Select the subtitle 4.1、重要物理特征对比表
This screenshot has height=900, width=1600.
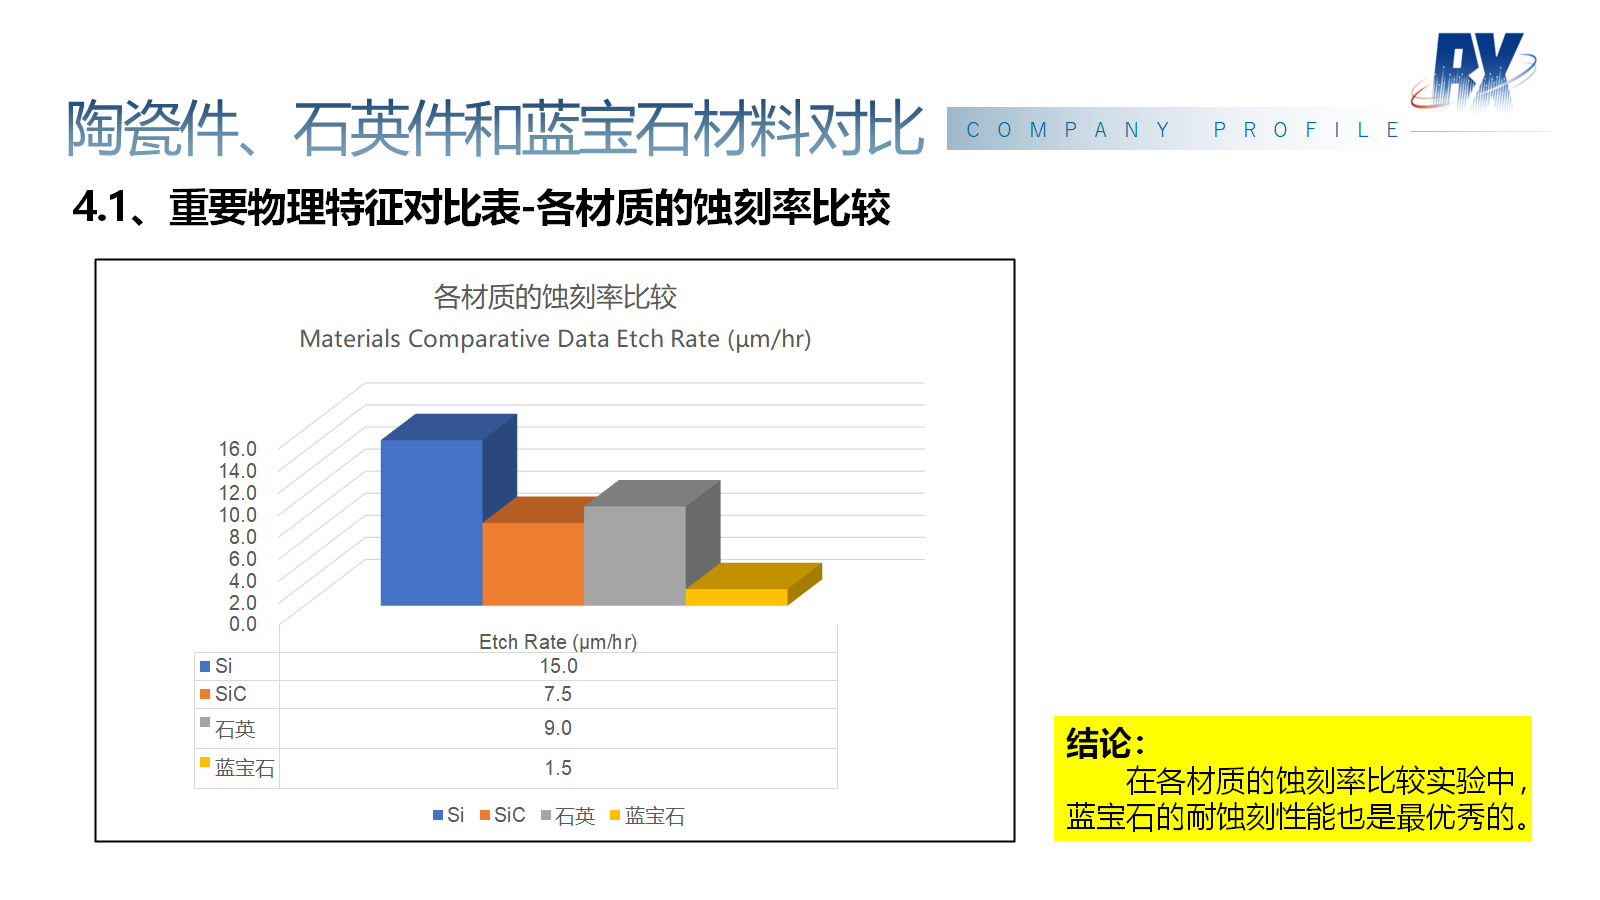(296, 208)
